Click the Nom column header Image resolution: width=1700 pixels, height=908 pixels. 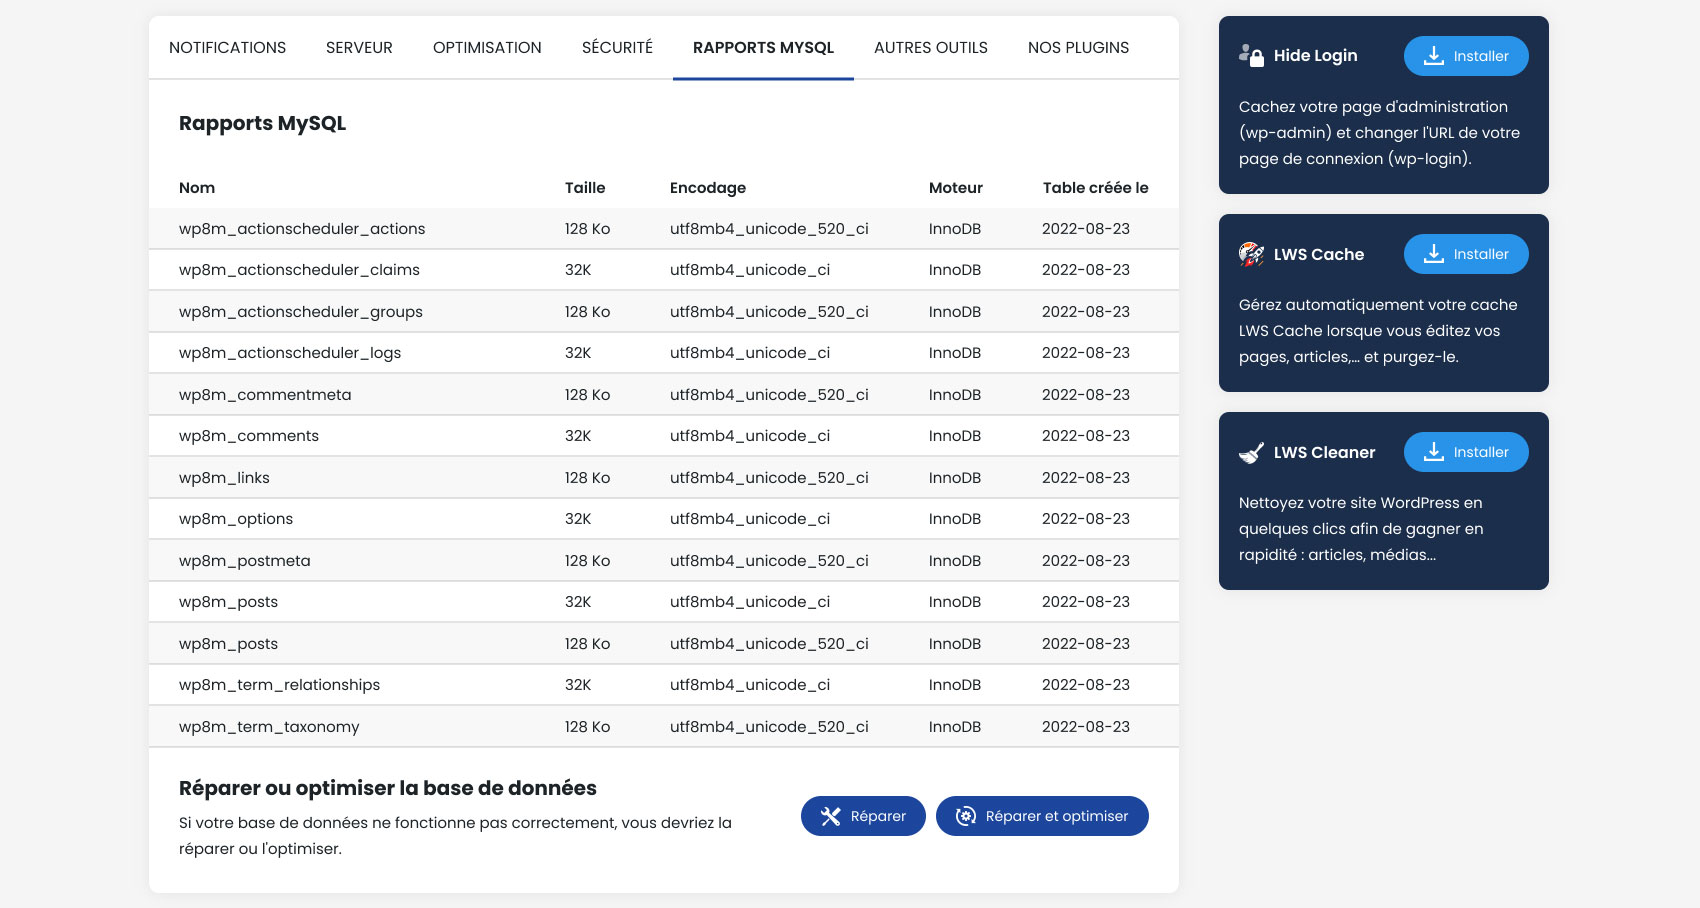(197, 188)
